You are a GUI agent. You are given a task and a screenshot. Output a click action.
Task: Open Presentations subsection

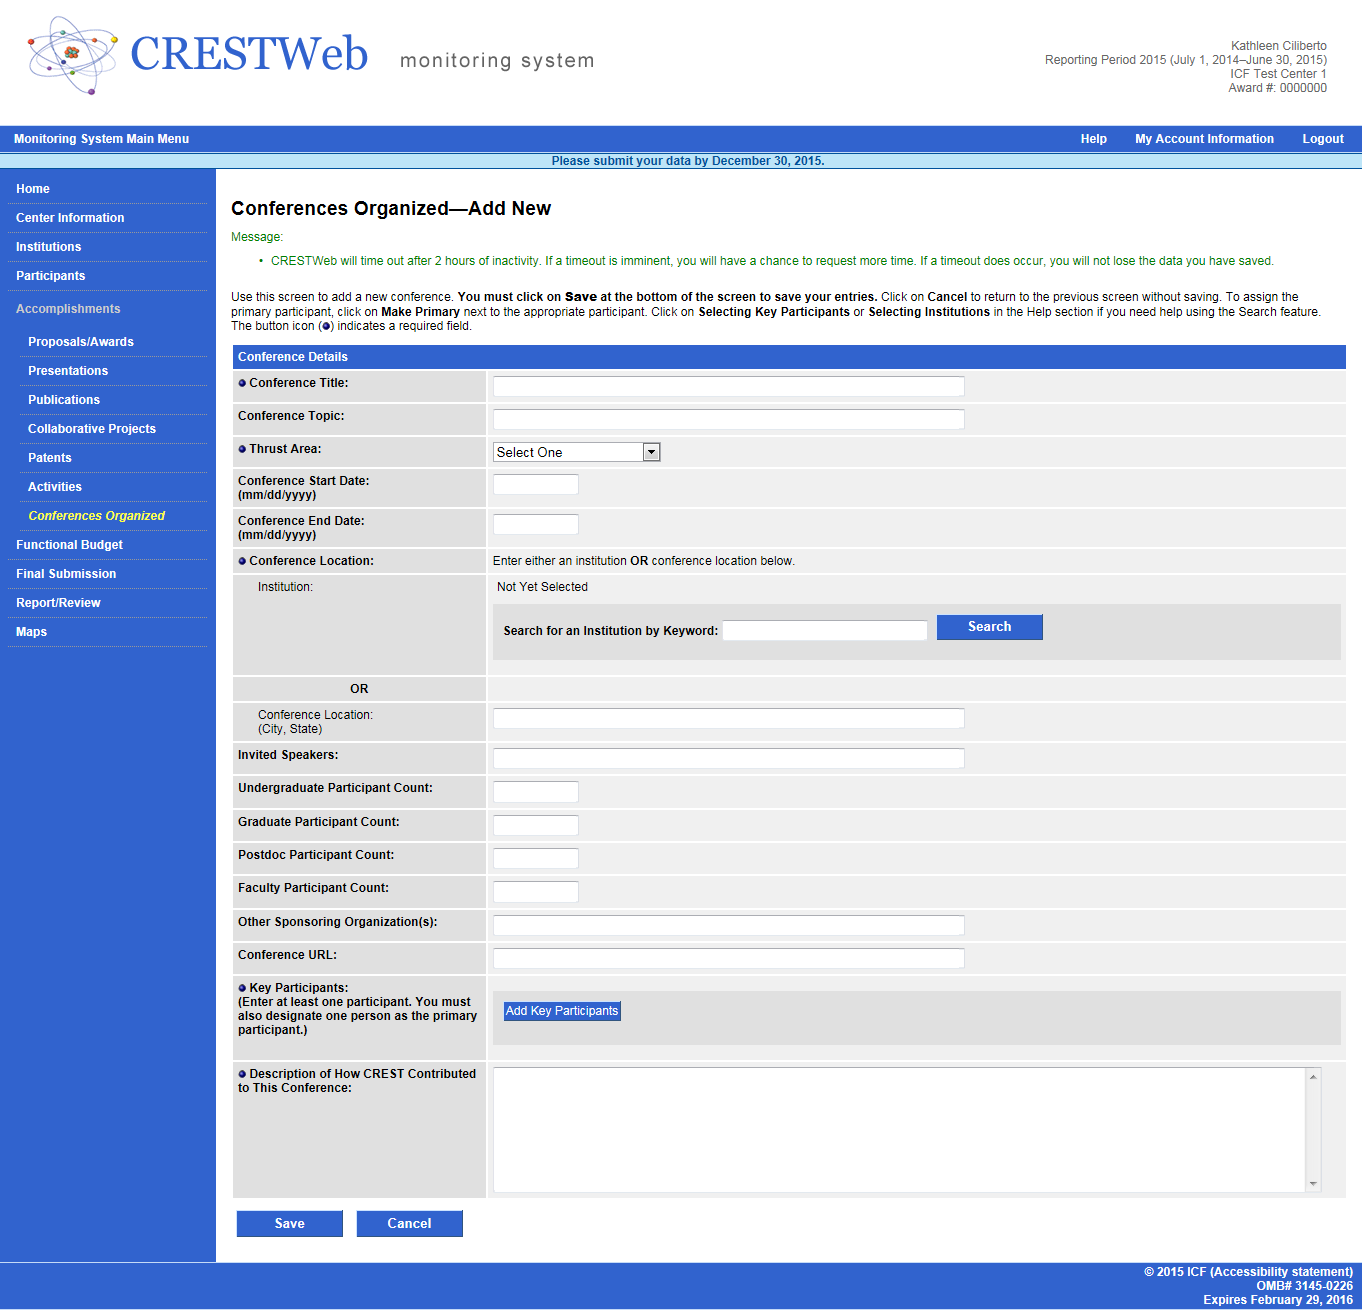tap(68, 371)
